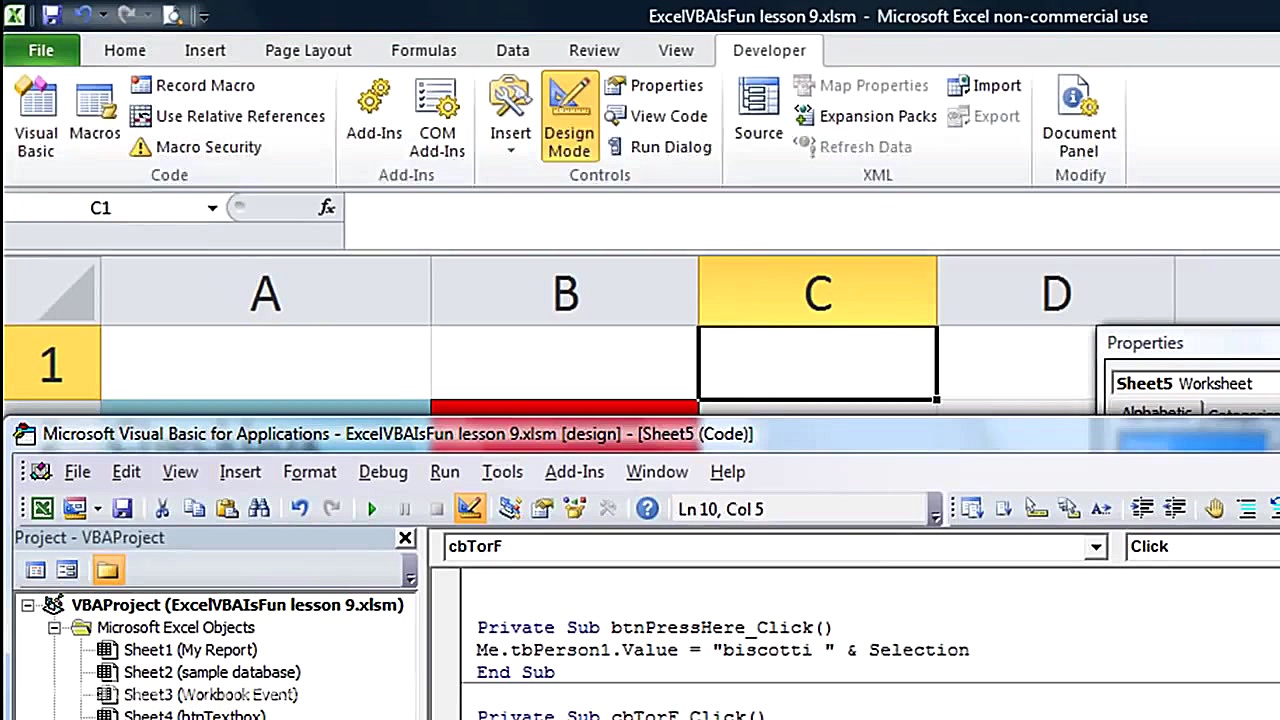Select Sheet2 (sample database) in tree

click(x=199, y=672)
